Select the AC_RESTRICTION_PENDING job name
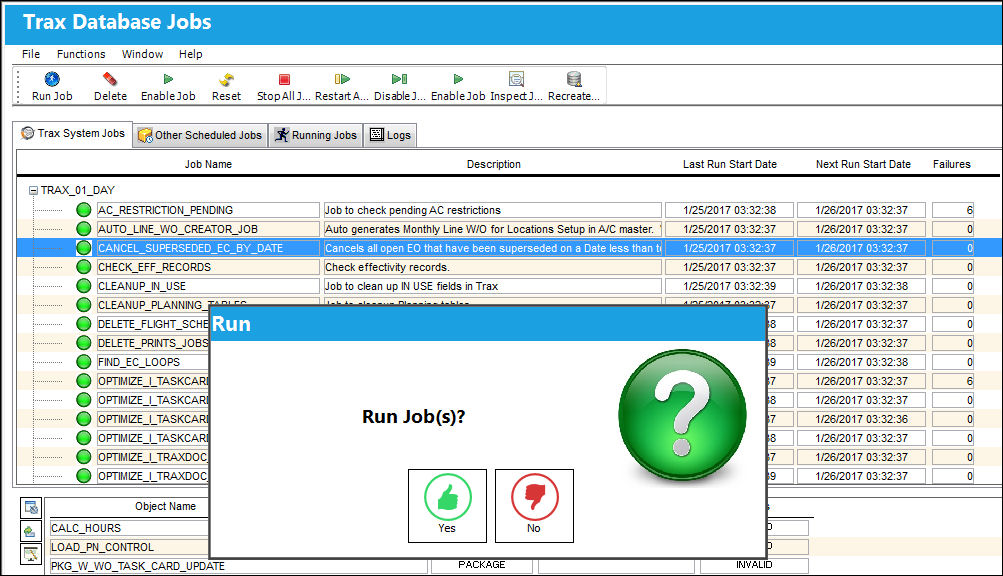1003x576 pixels. (x=208, y=210)
